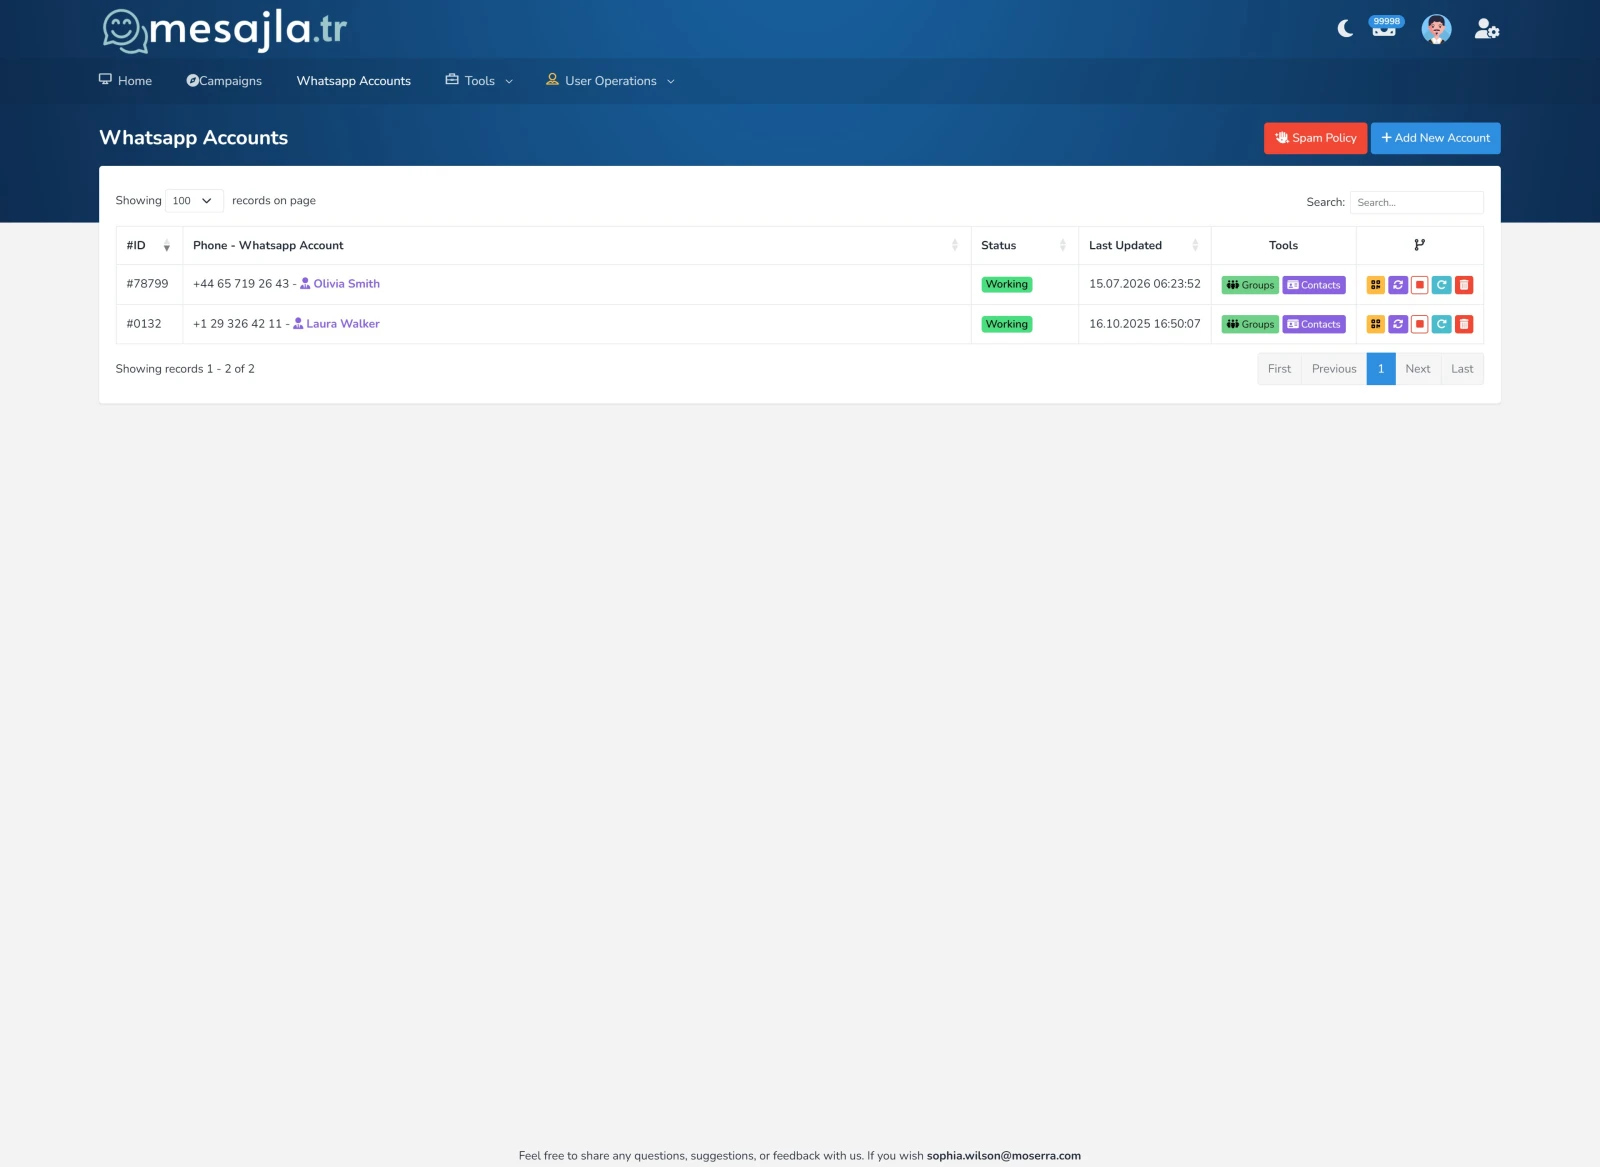Sort the table by the Status column
This screenshot has width=1600, height=1167.
click(x=1024, y=246)
